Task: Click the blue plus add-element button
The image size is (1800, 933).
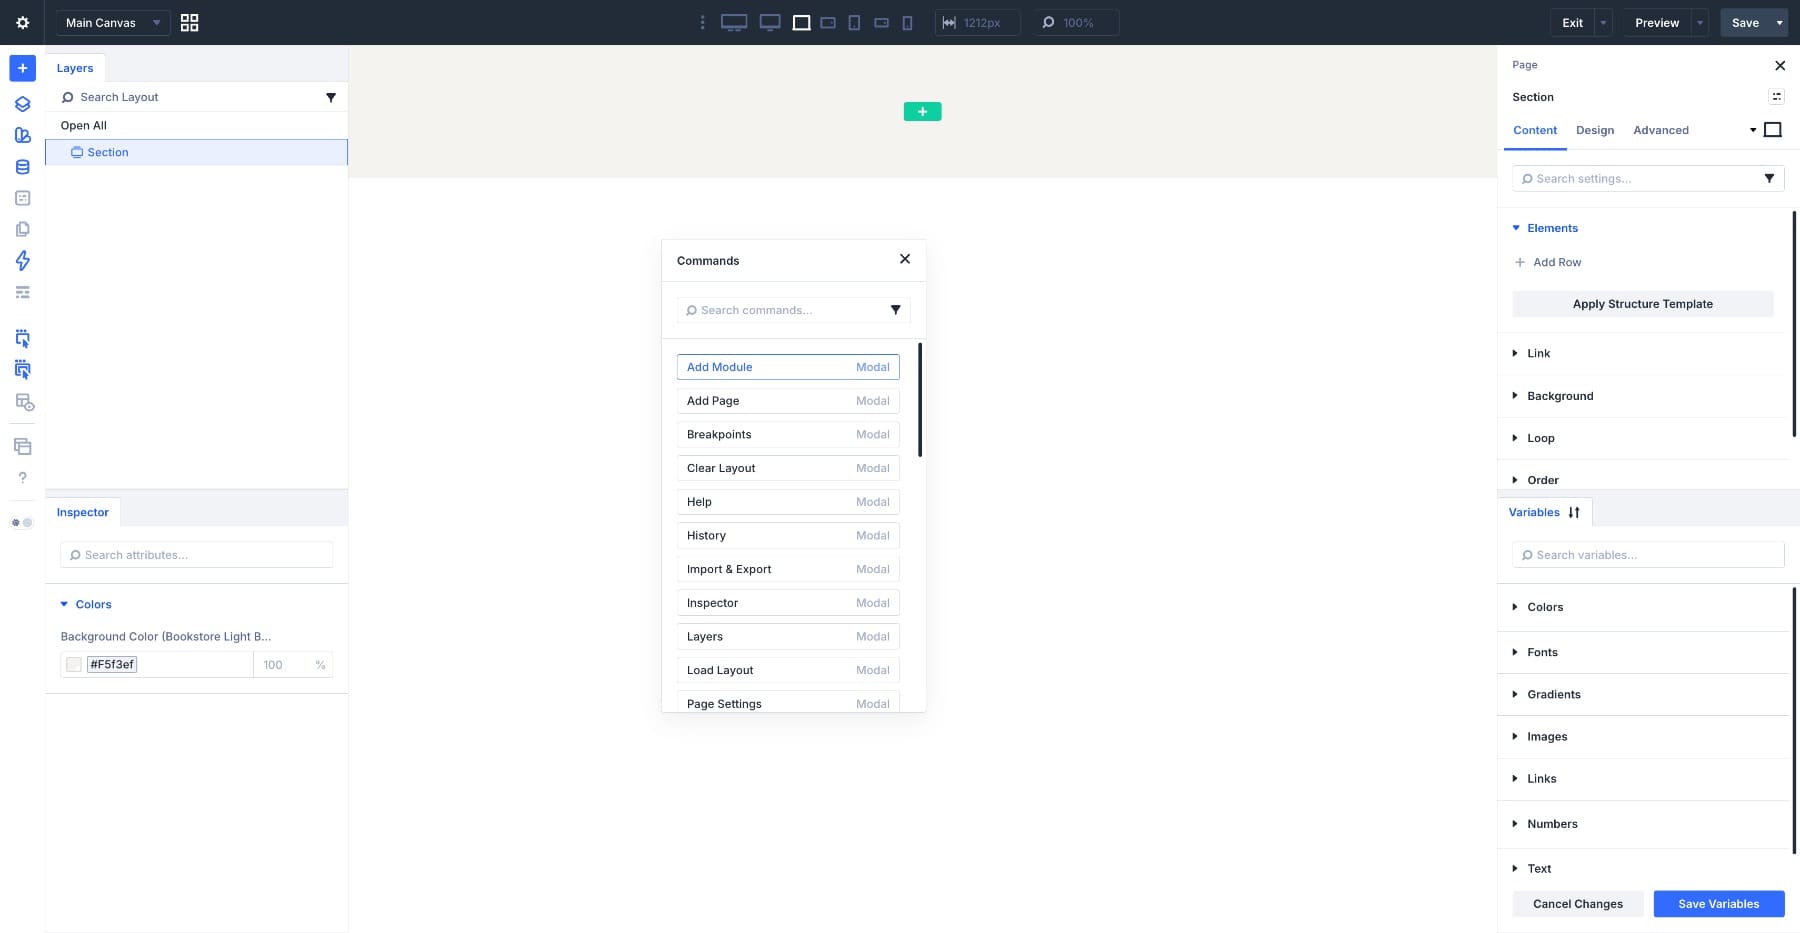Action: (22, 68)
